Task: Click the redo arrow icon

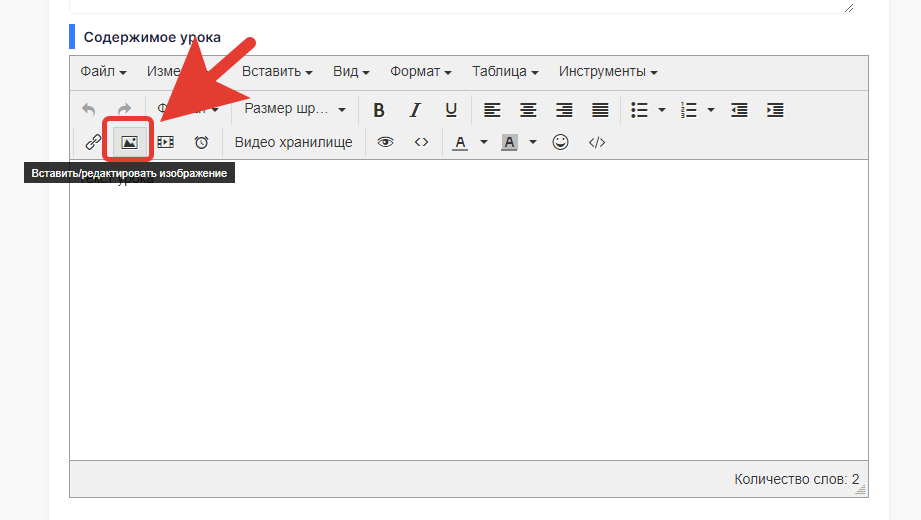Action: click(124, 109)
